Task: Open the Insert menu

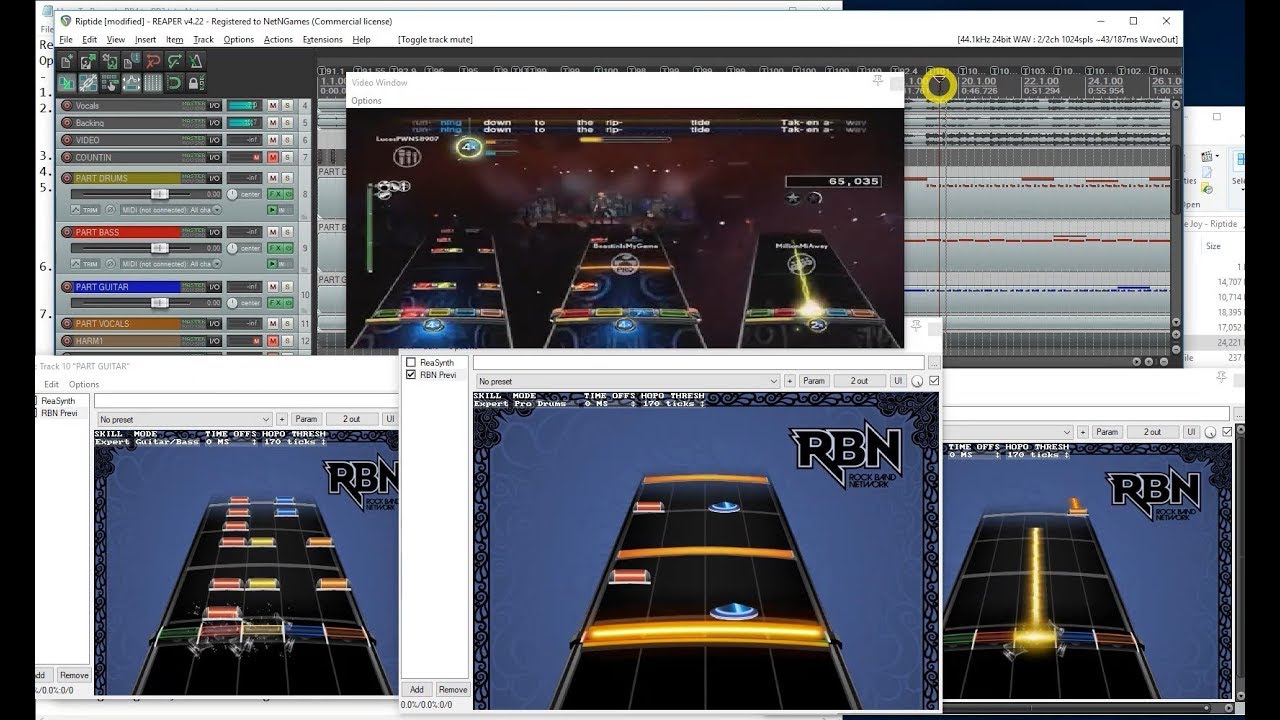Action: pyautogui.click(x=146, y=39)
